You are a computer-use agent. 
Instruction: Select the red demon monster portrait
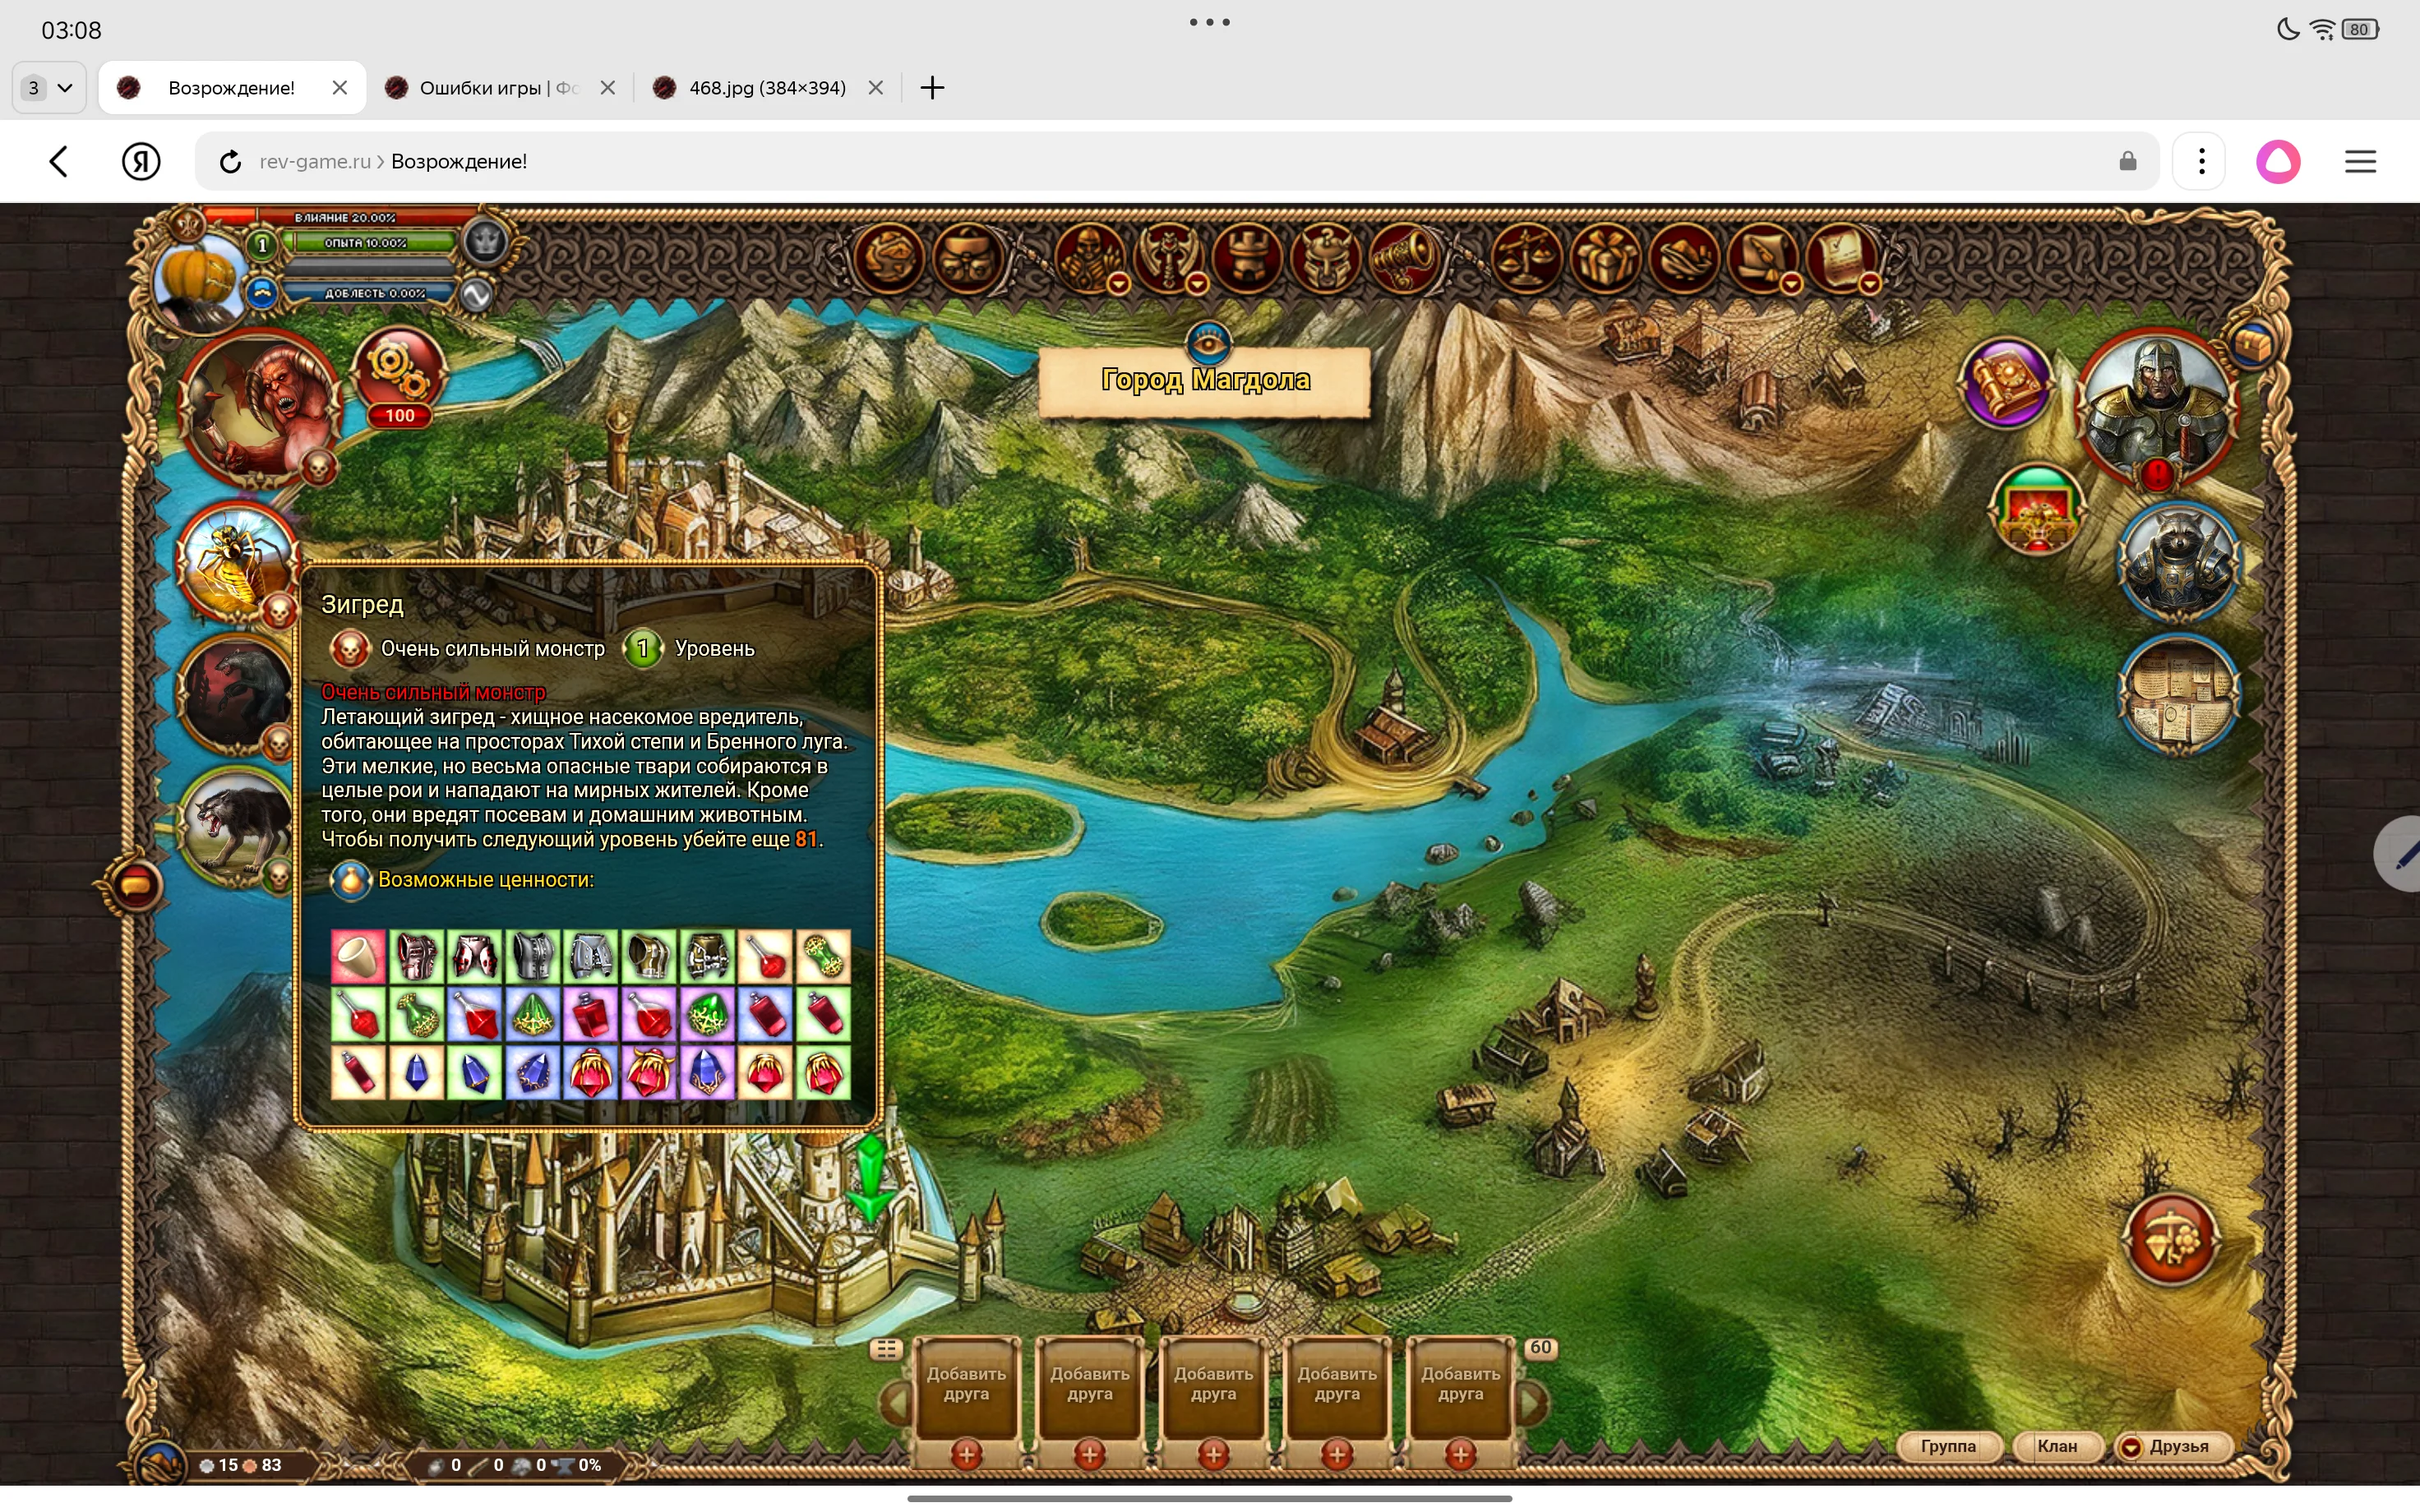[x=259, y=407]
